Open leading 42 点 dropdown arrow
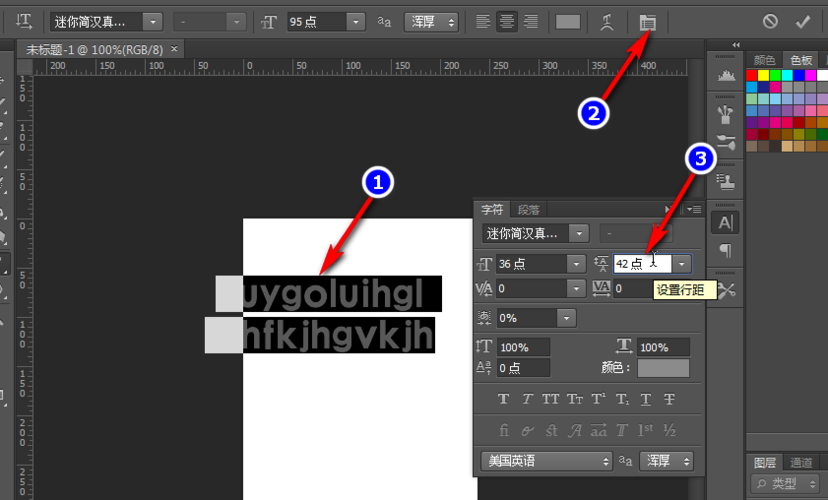The height and width of the screenshot is (500, 828). (682, 263)
